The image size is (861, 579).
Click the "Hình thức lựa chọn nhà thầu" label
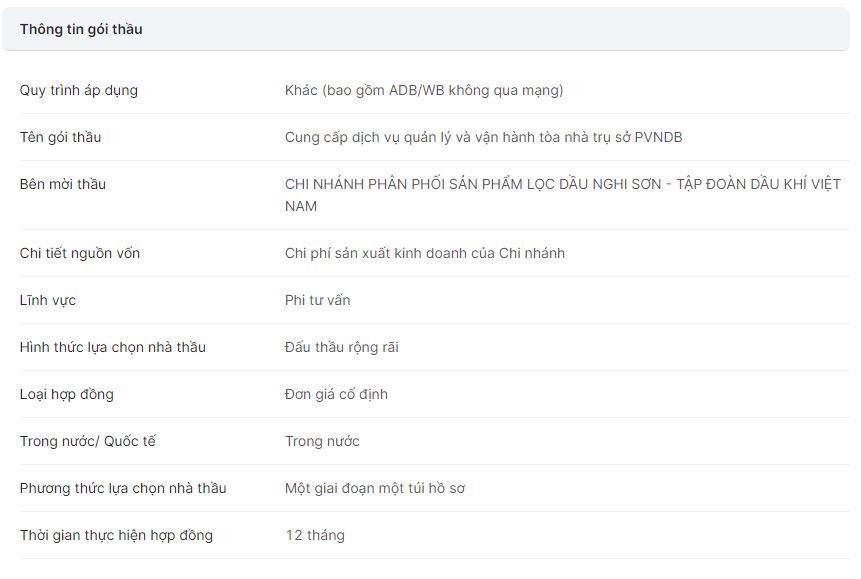click(x=113, y=347)
